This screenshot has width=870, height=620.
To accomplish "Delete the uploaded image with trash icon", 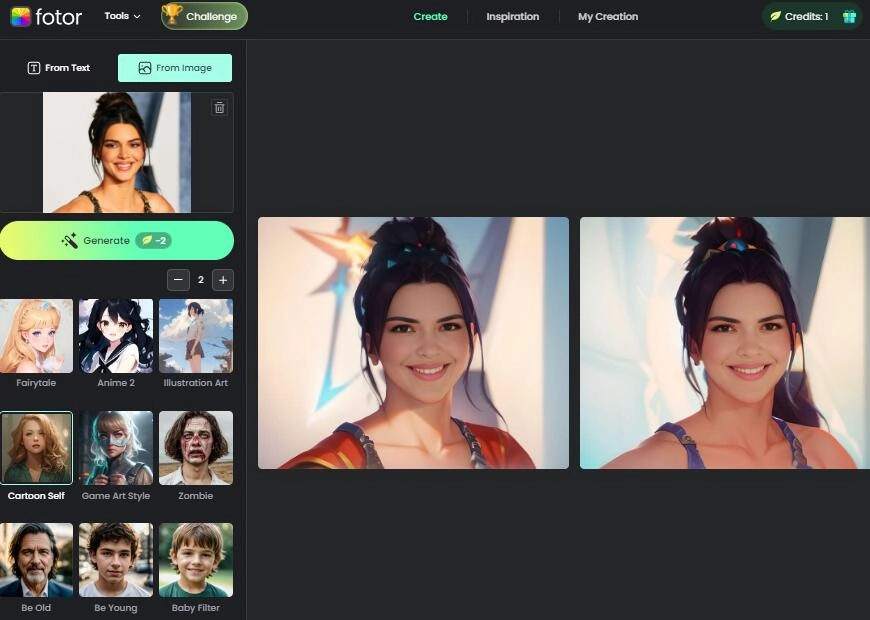I will point(219,107).
